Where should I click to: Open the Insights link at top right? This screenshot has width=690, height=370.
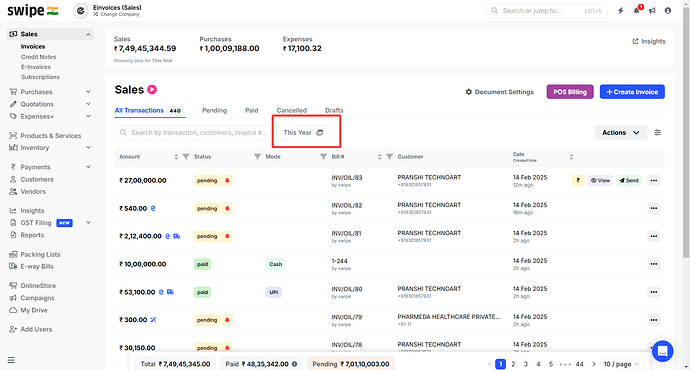[649, 41]
